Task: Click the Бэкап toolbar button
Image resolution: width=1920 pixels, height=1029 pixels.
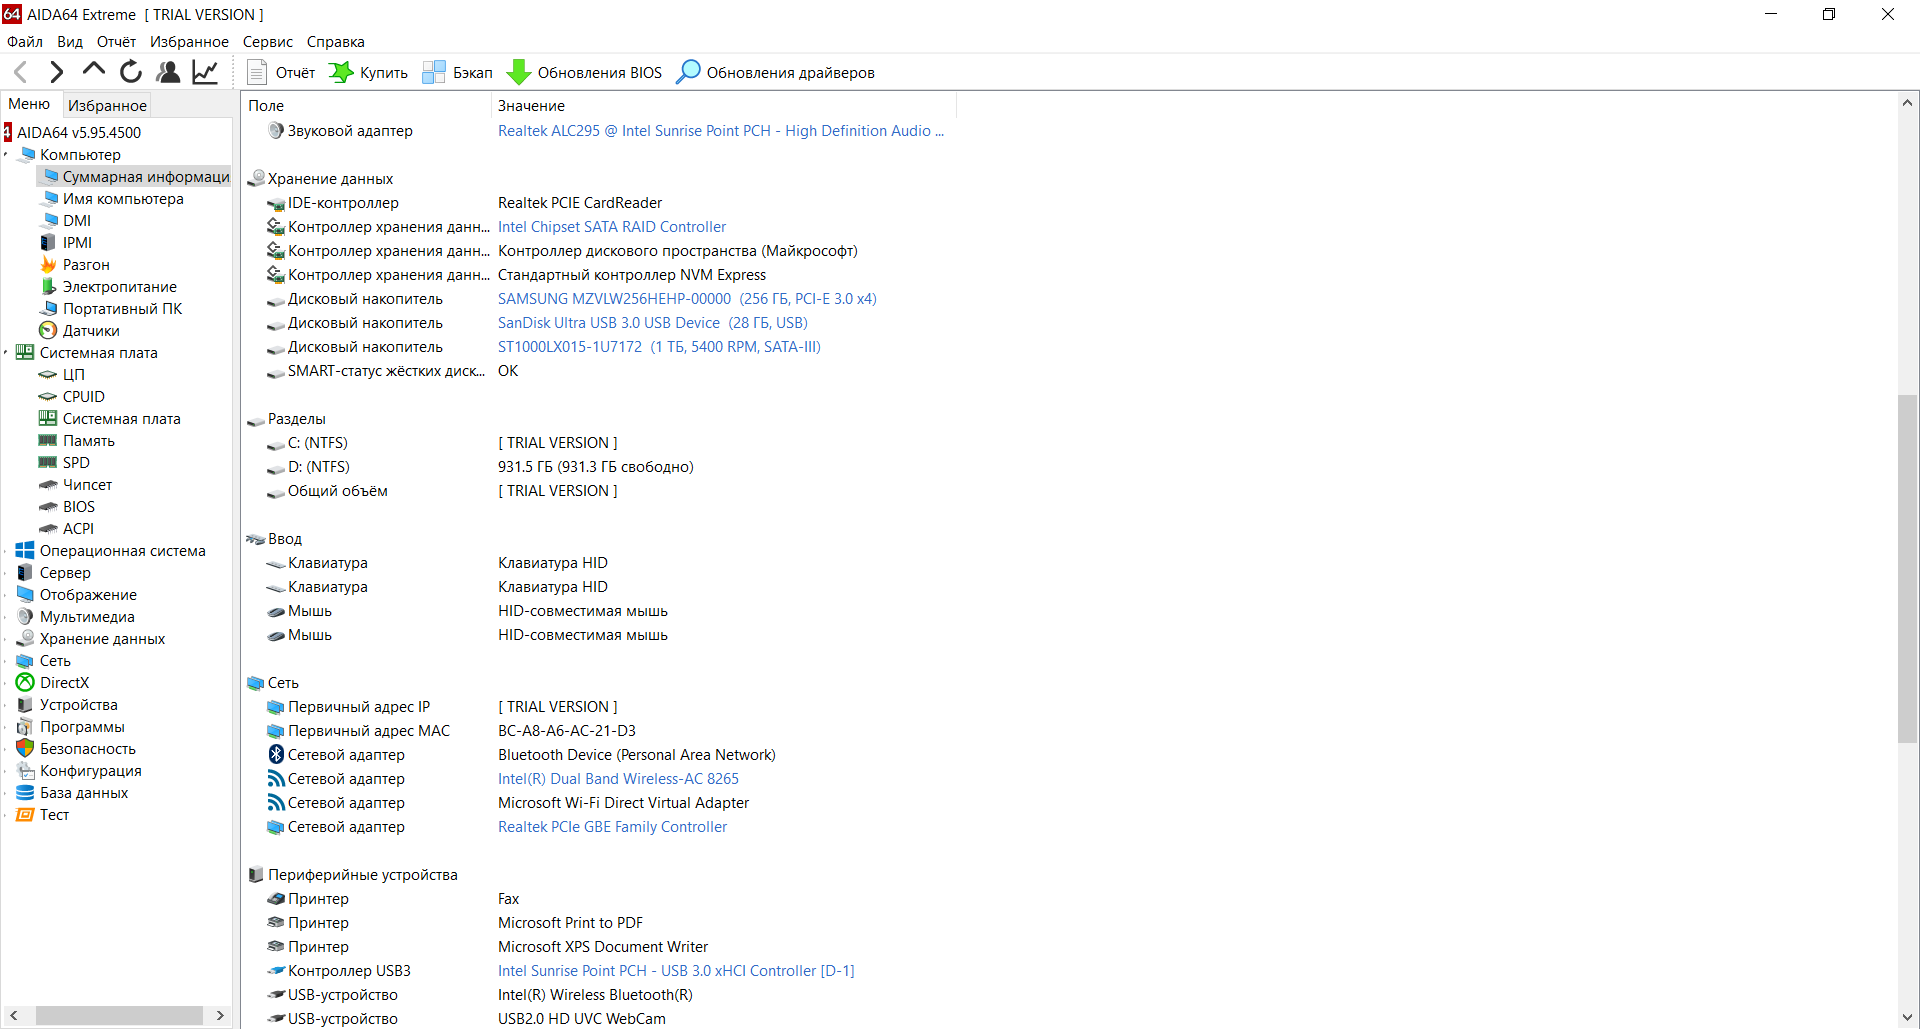Action: click(458, 73)
